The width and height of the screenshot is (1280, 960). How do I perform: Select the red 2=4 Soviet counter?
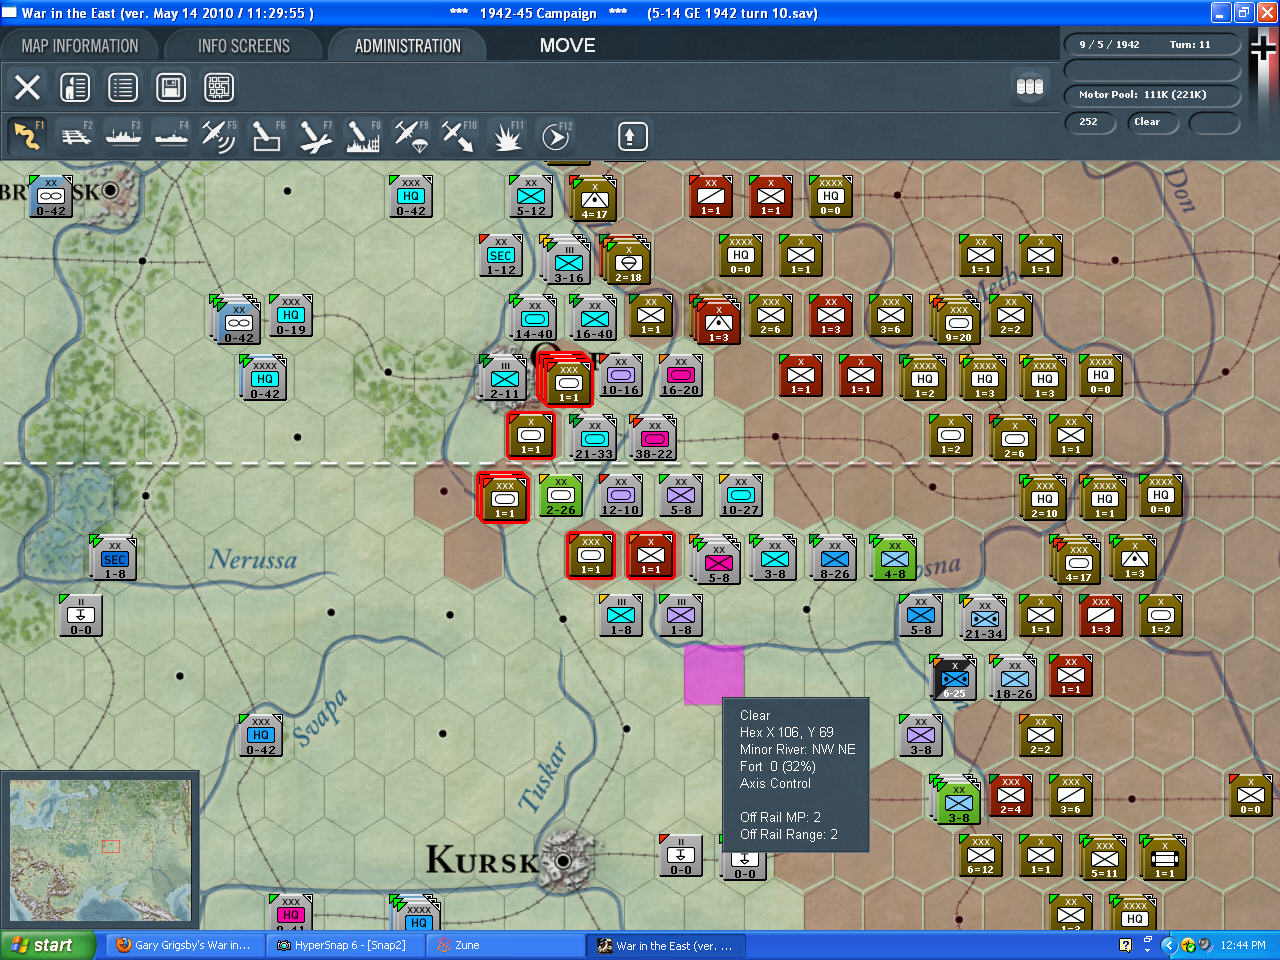coord(1010,796)
